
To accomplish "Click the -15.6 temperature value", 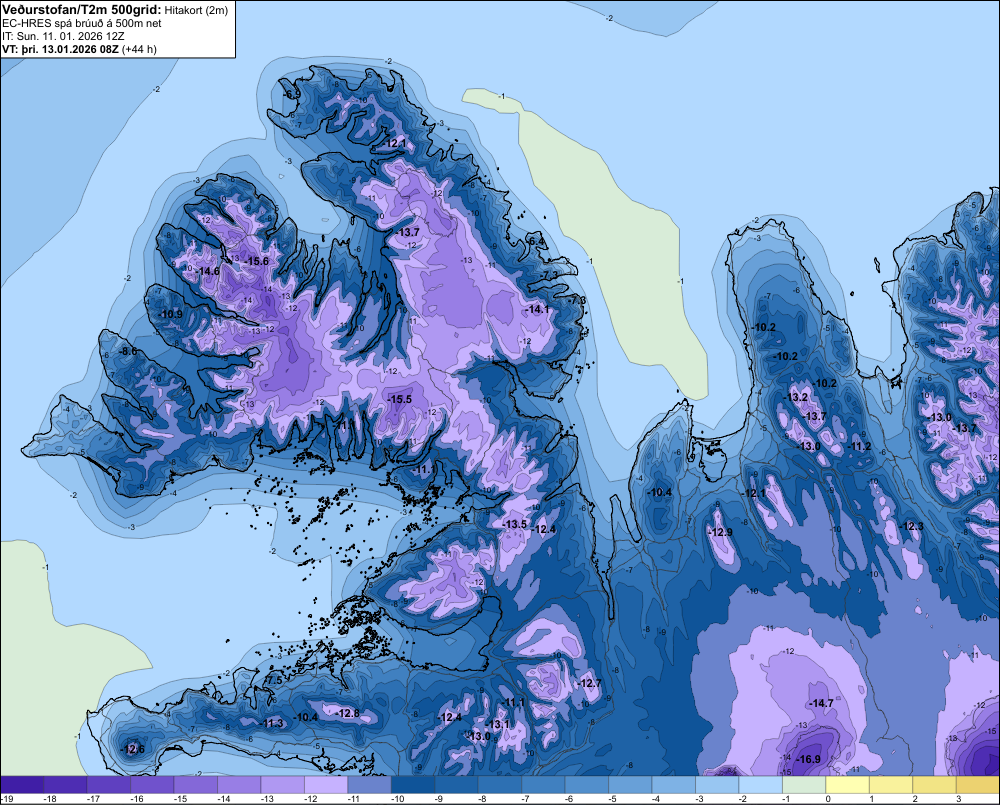I will [256, 261].
